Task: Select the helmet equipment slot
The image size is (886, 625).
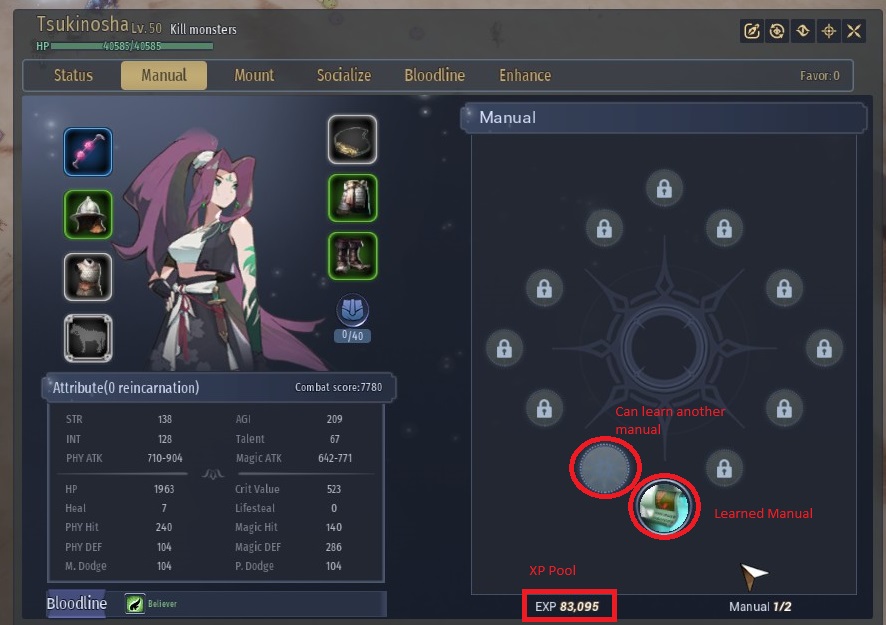Action: coord(88,214)
